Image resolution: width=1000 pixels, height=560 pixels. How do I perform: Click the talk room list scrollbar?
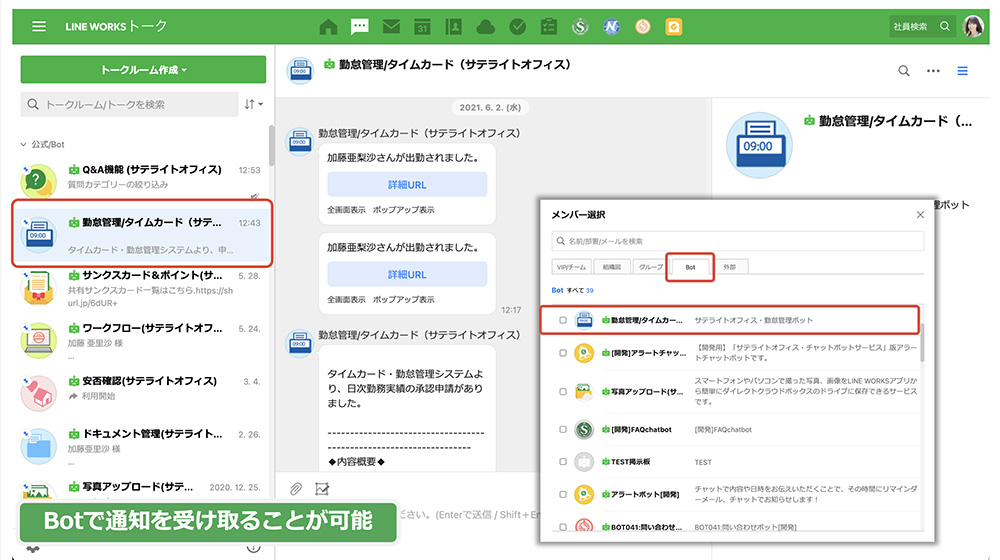(x=272, y=145)
